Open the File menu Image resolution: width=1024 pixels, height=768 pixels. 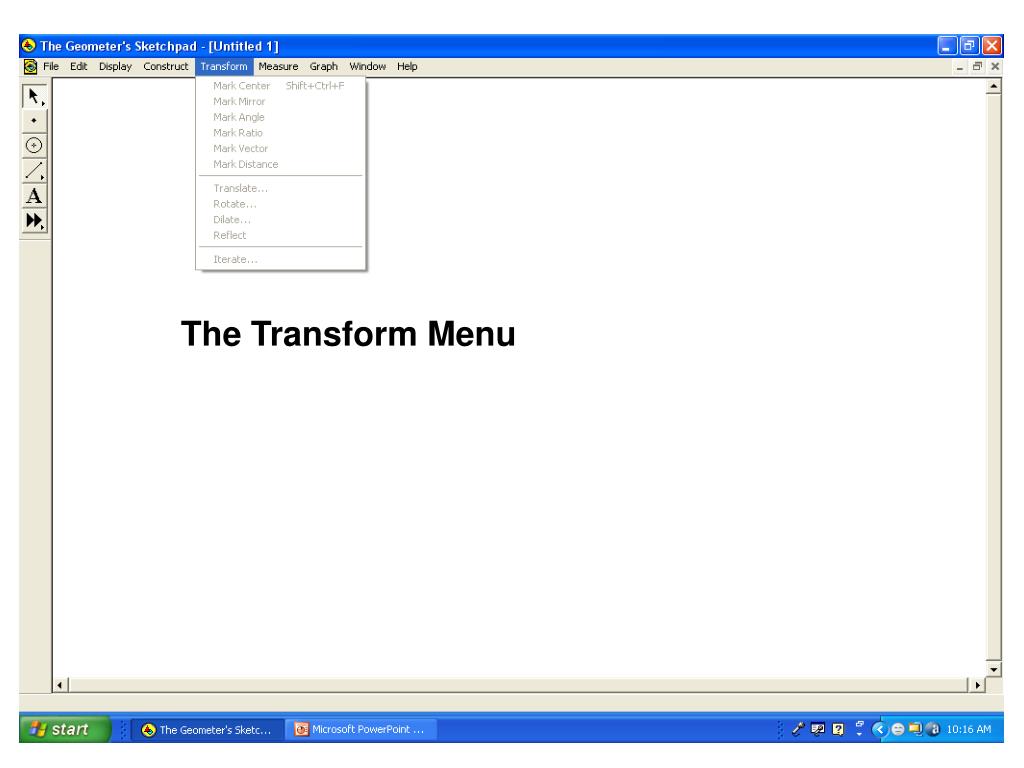51,67
